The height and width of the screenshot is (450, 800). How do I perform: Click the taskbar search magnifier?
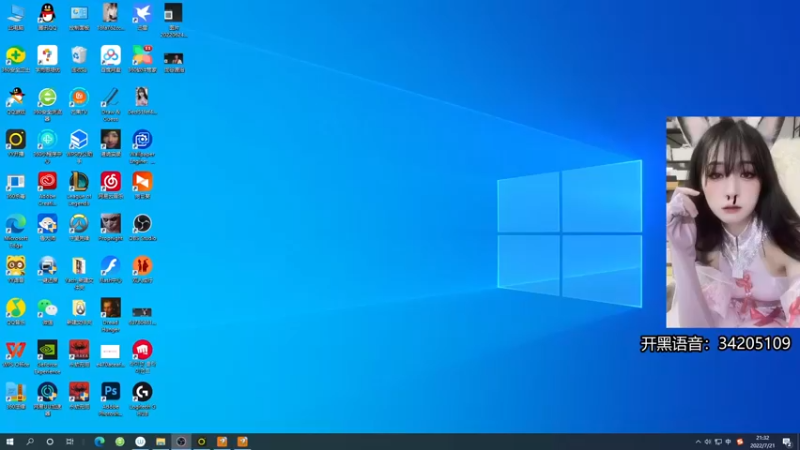[30, 441]
